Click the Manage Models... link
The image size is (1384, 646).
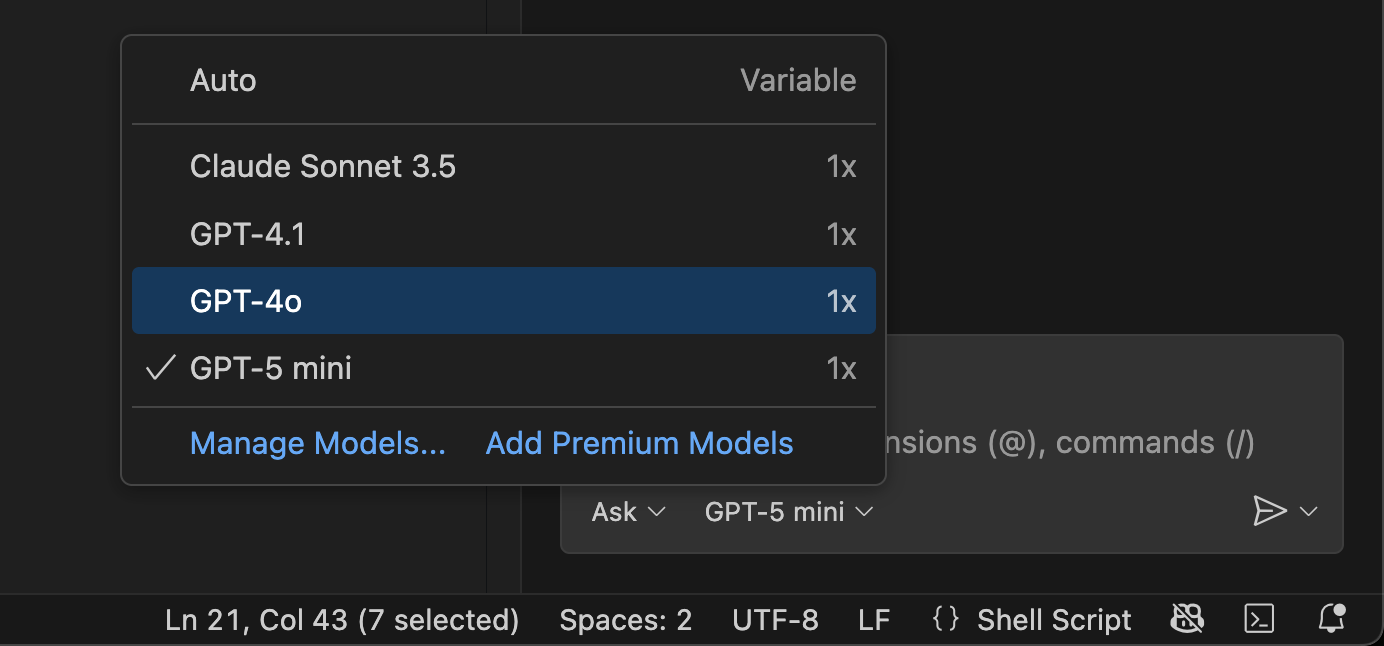[x=317, y=443]
